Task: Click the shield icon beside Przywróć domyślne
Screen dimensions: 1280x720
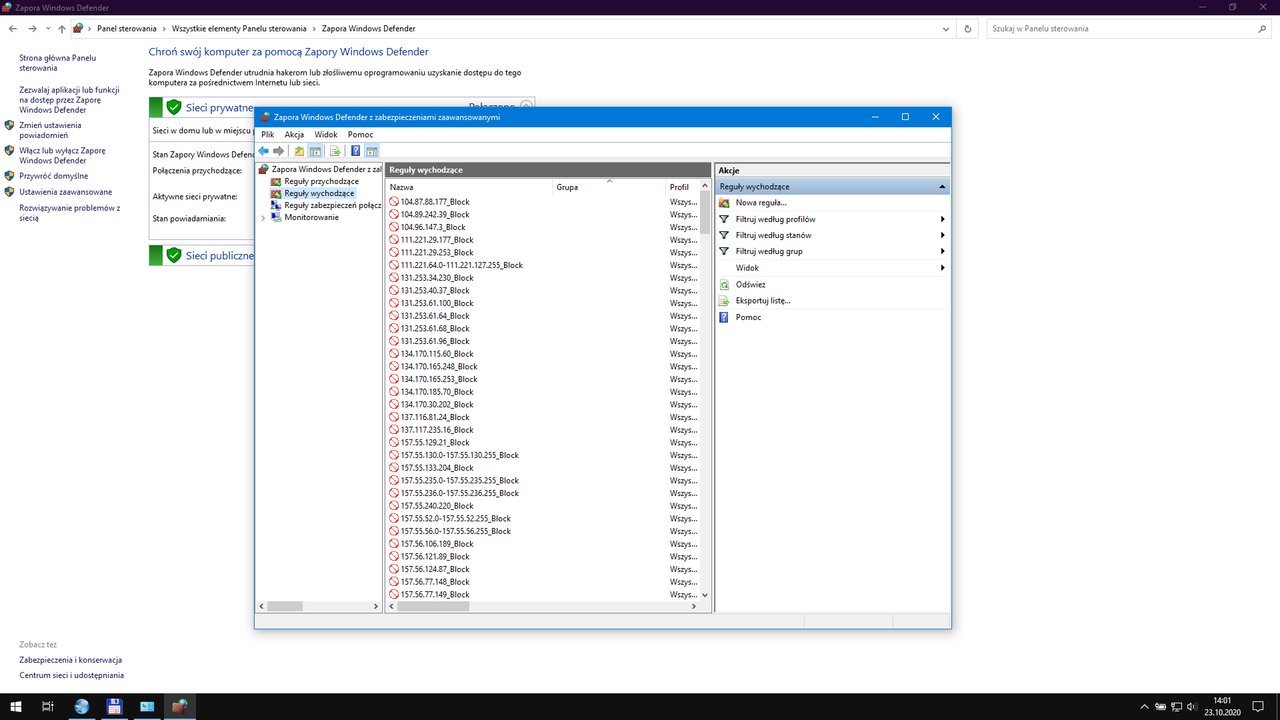Action: (9, 176)
